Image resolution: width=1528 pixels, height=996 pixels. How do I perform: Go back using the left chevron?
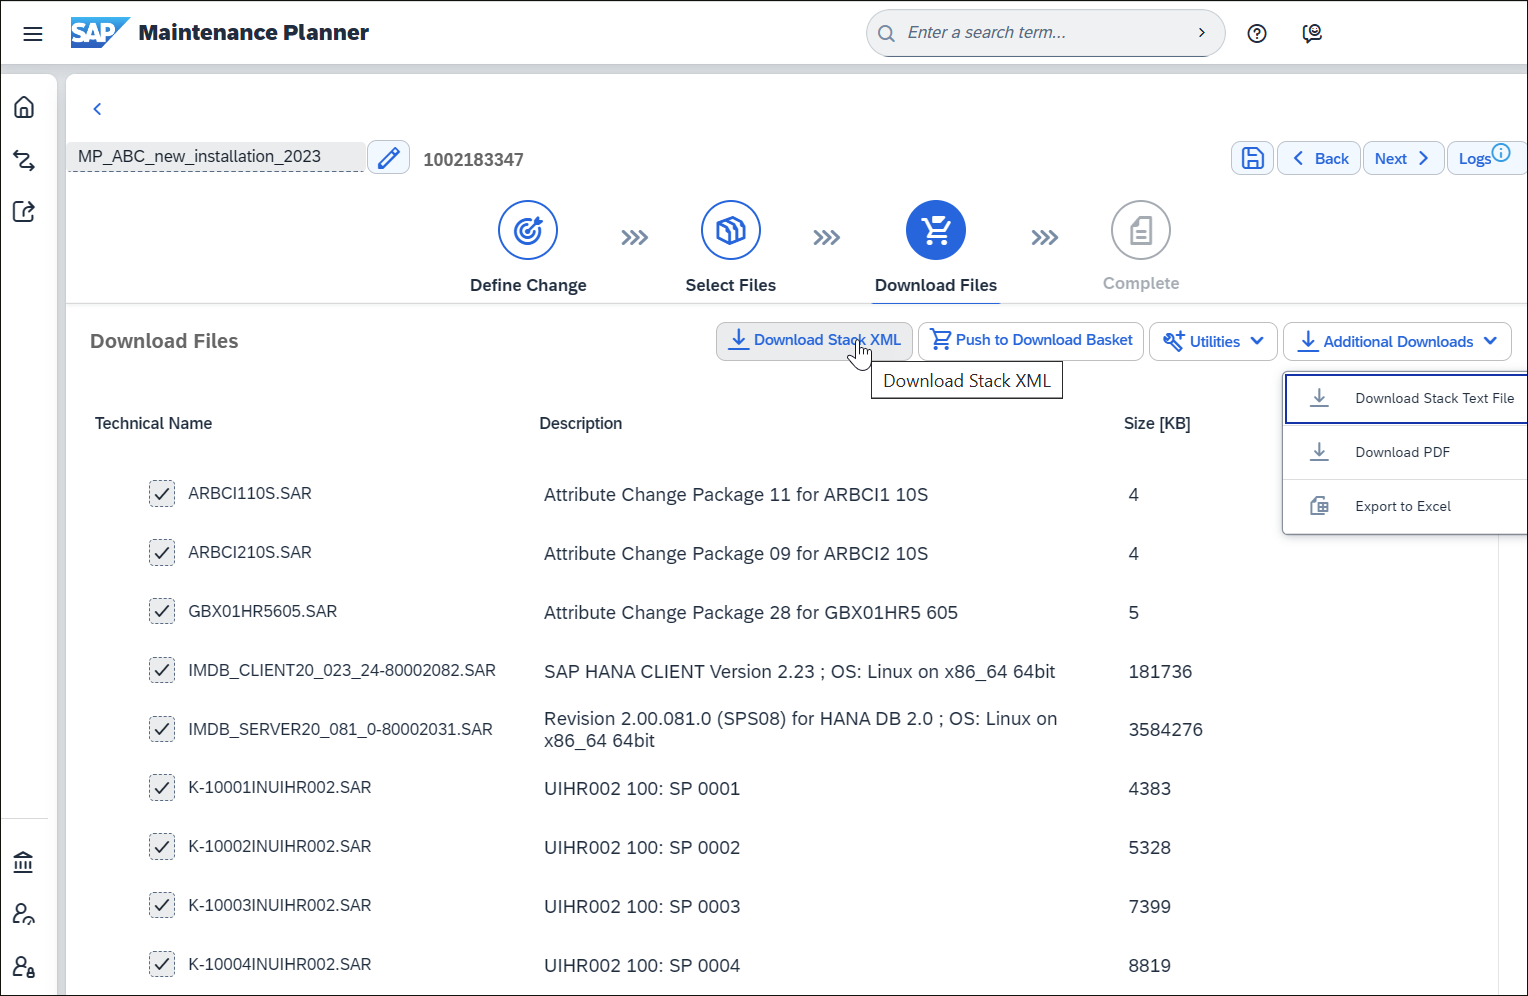point(97,109)
